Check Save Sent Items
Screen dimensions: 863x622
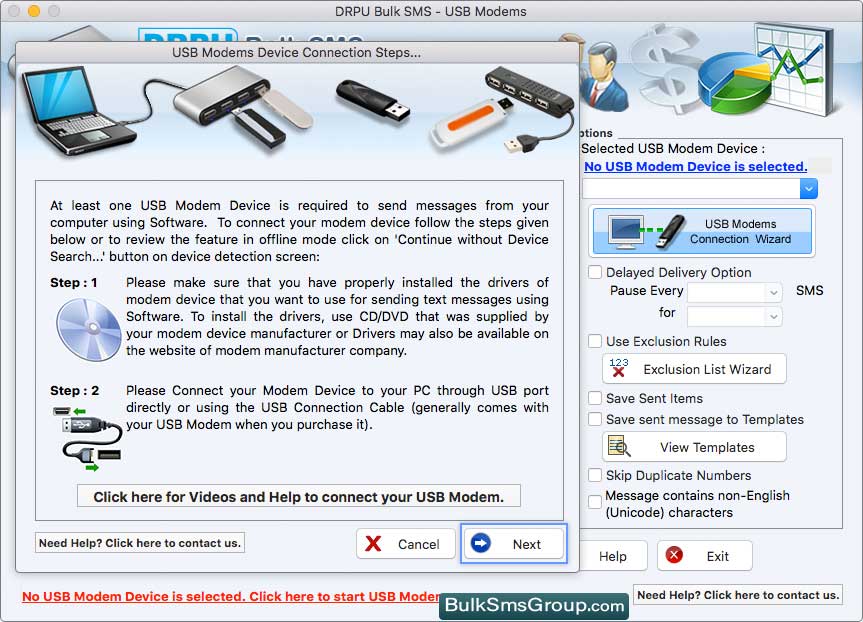[595, 398]
